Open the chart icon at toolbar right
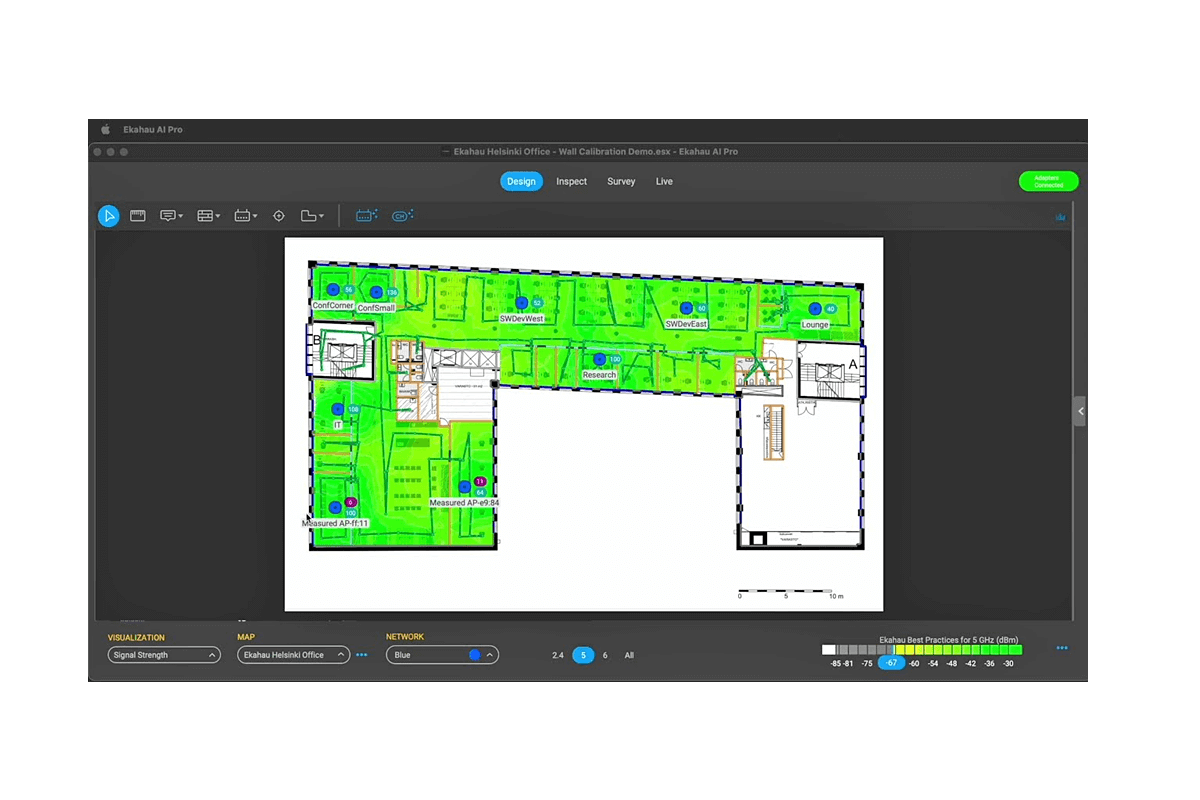This screenshot has height=800, width=1200. 1061,217
